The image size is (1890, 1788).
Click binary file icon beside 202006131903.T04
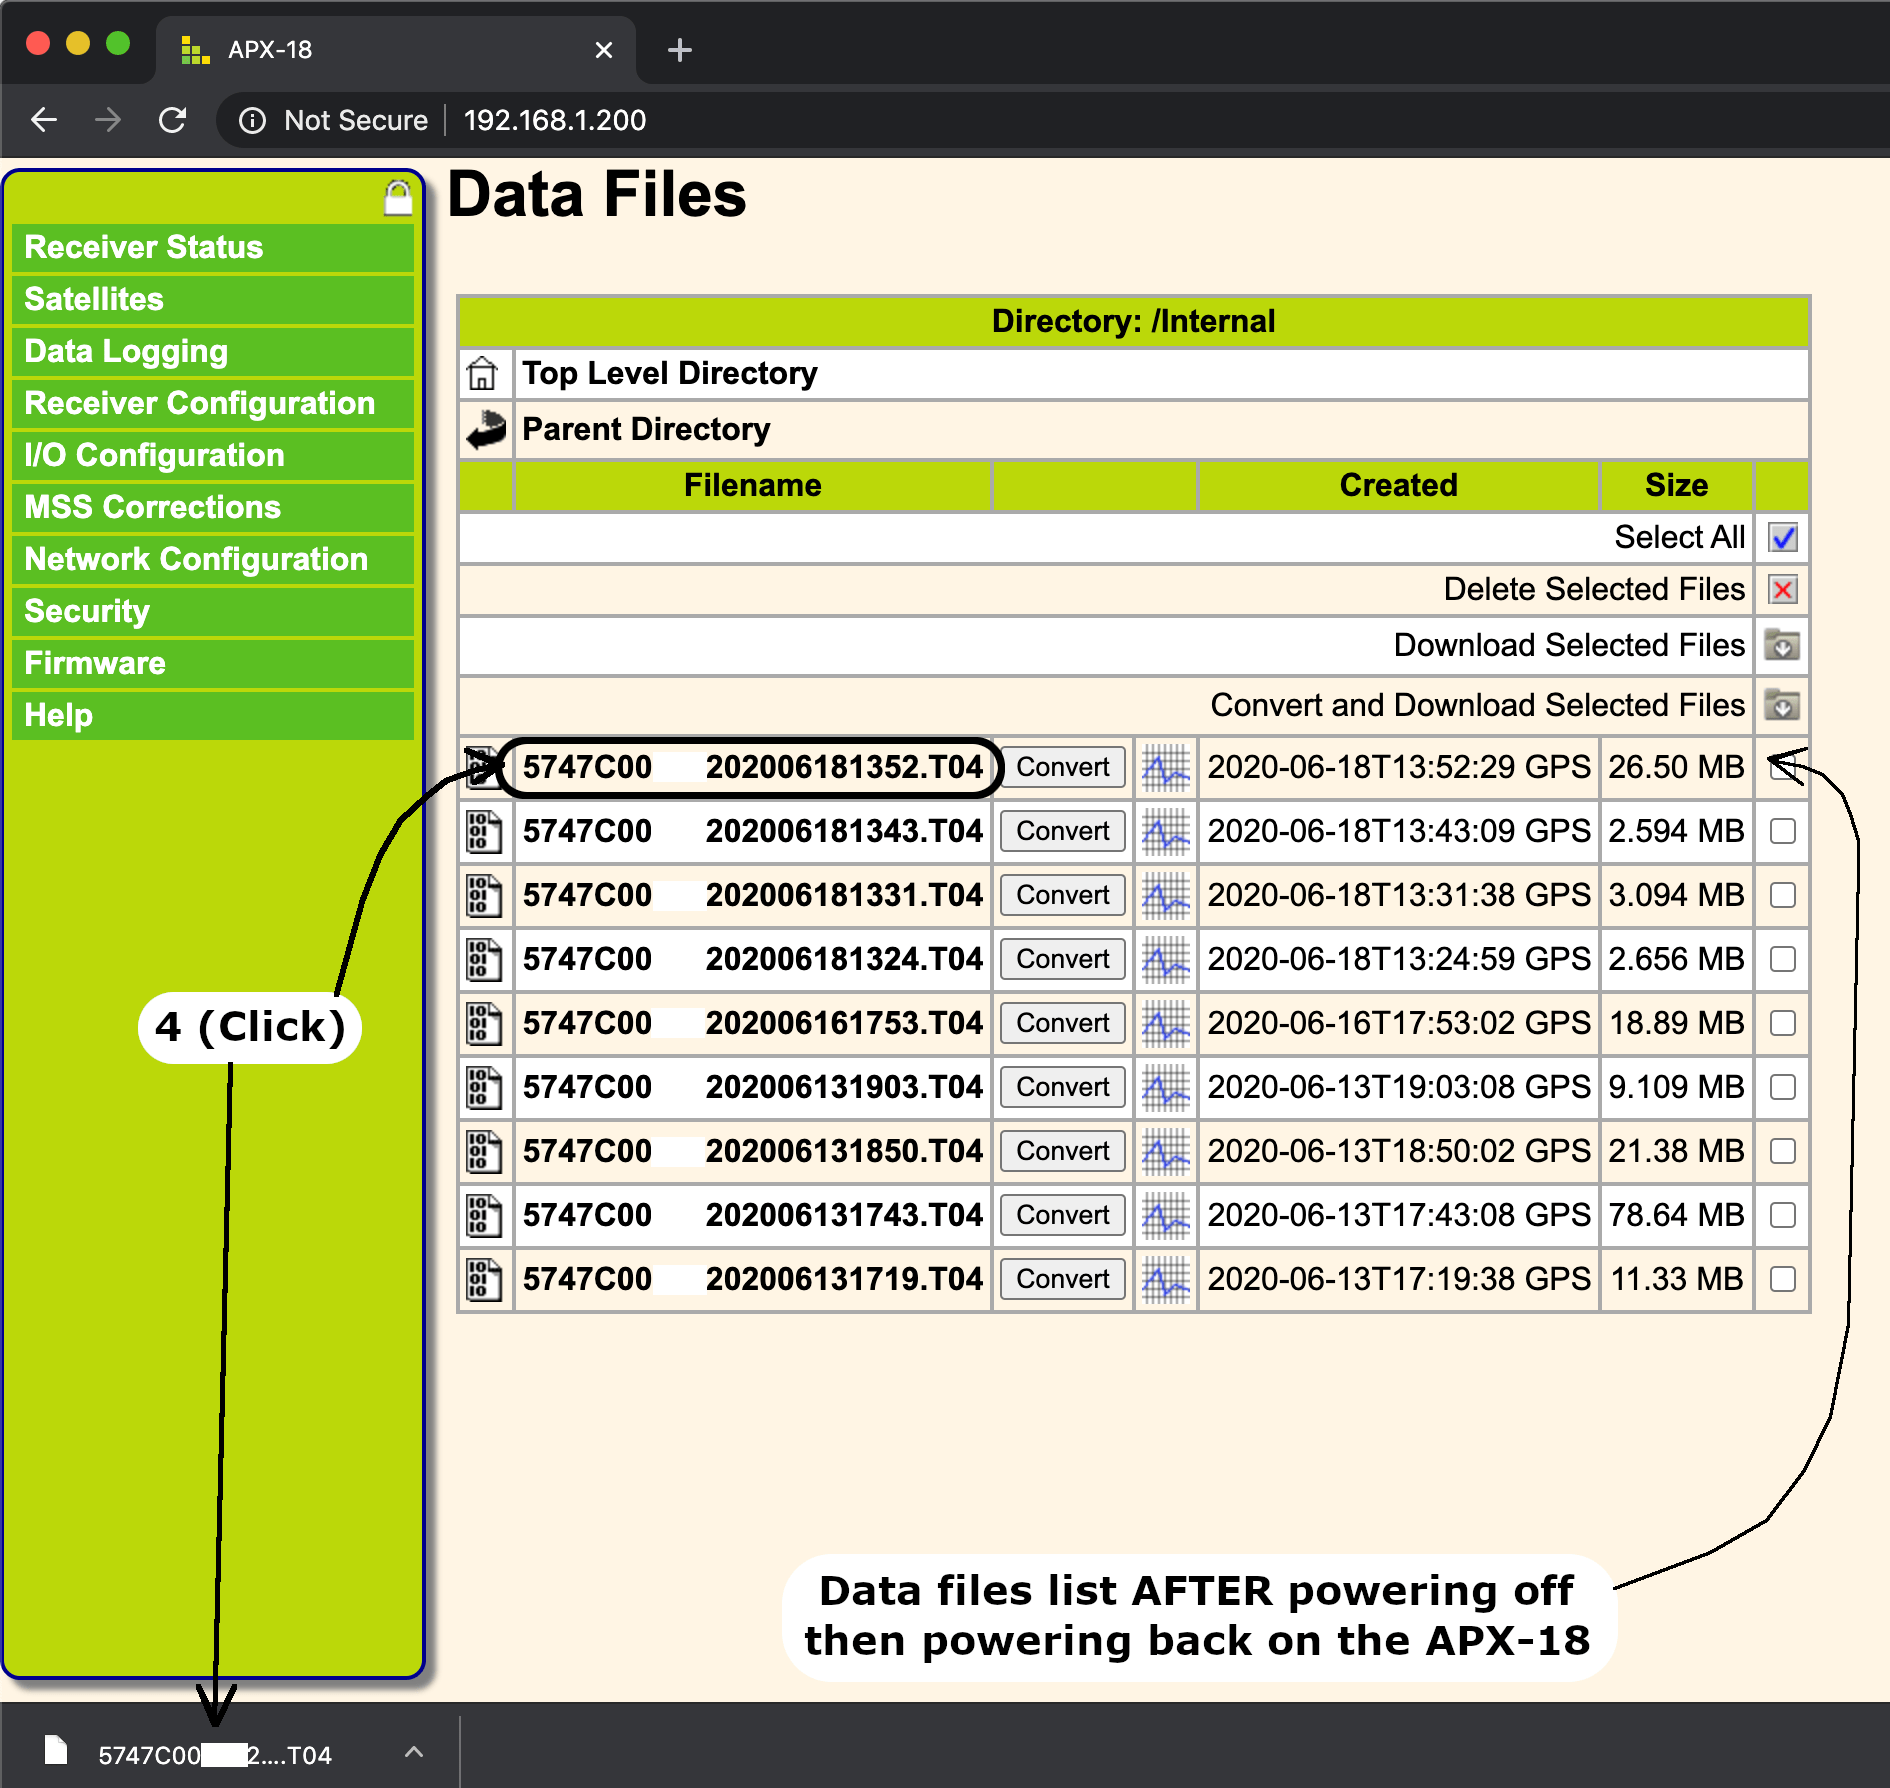[484, 1088]
